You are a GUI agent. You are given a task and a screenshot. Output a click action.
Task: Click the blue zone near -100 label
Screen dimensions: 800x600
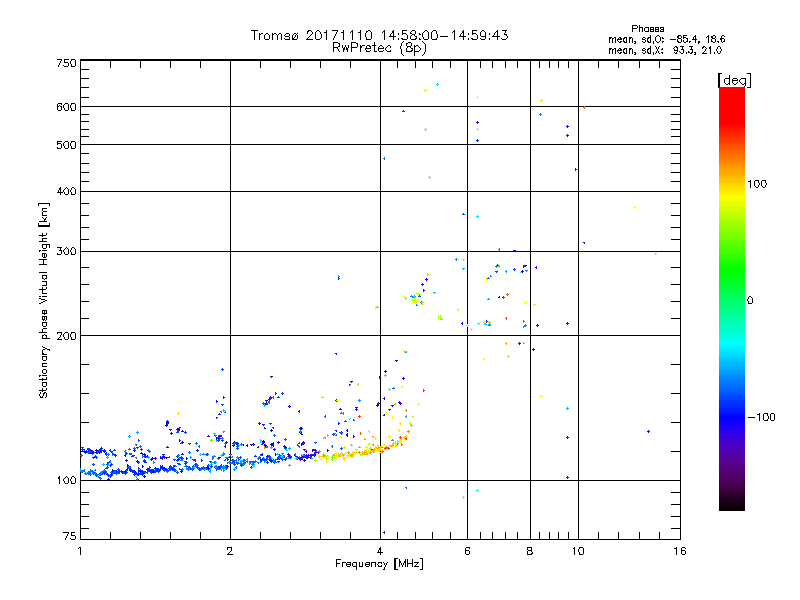point(732,417)
